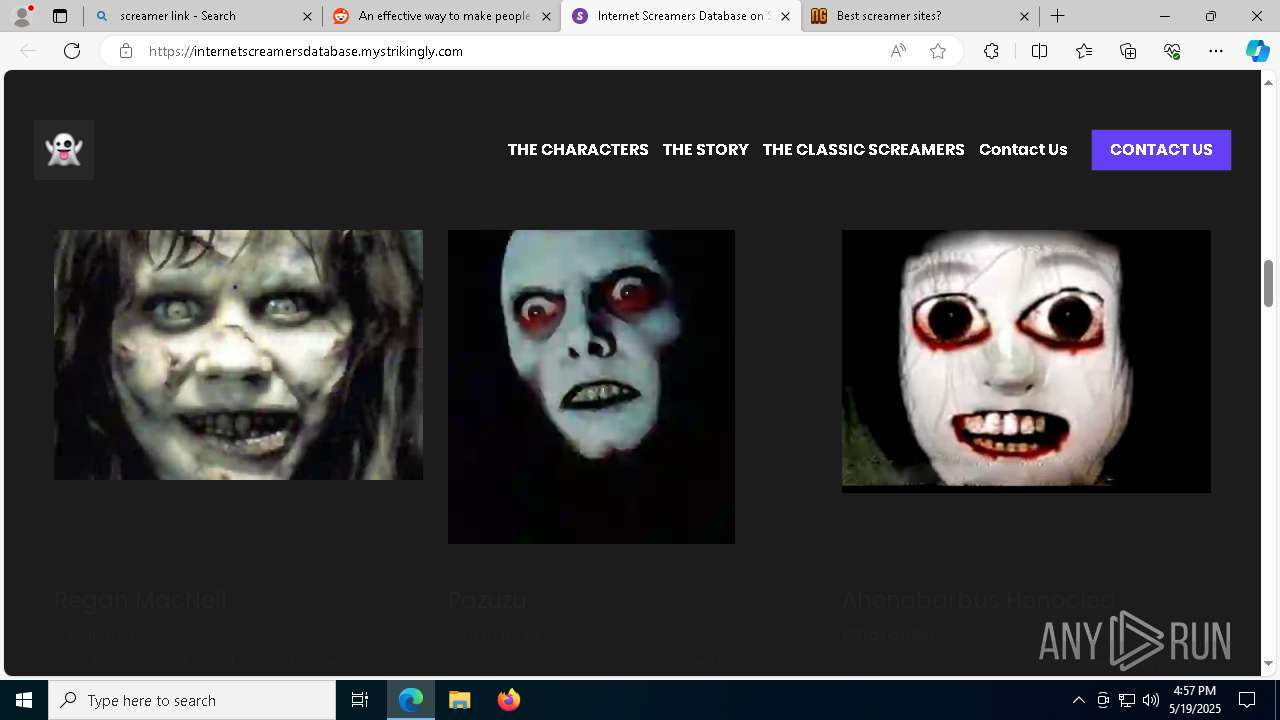
Task: Open Settings and more menu
Action: 1216,51
